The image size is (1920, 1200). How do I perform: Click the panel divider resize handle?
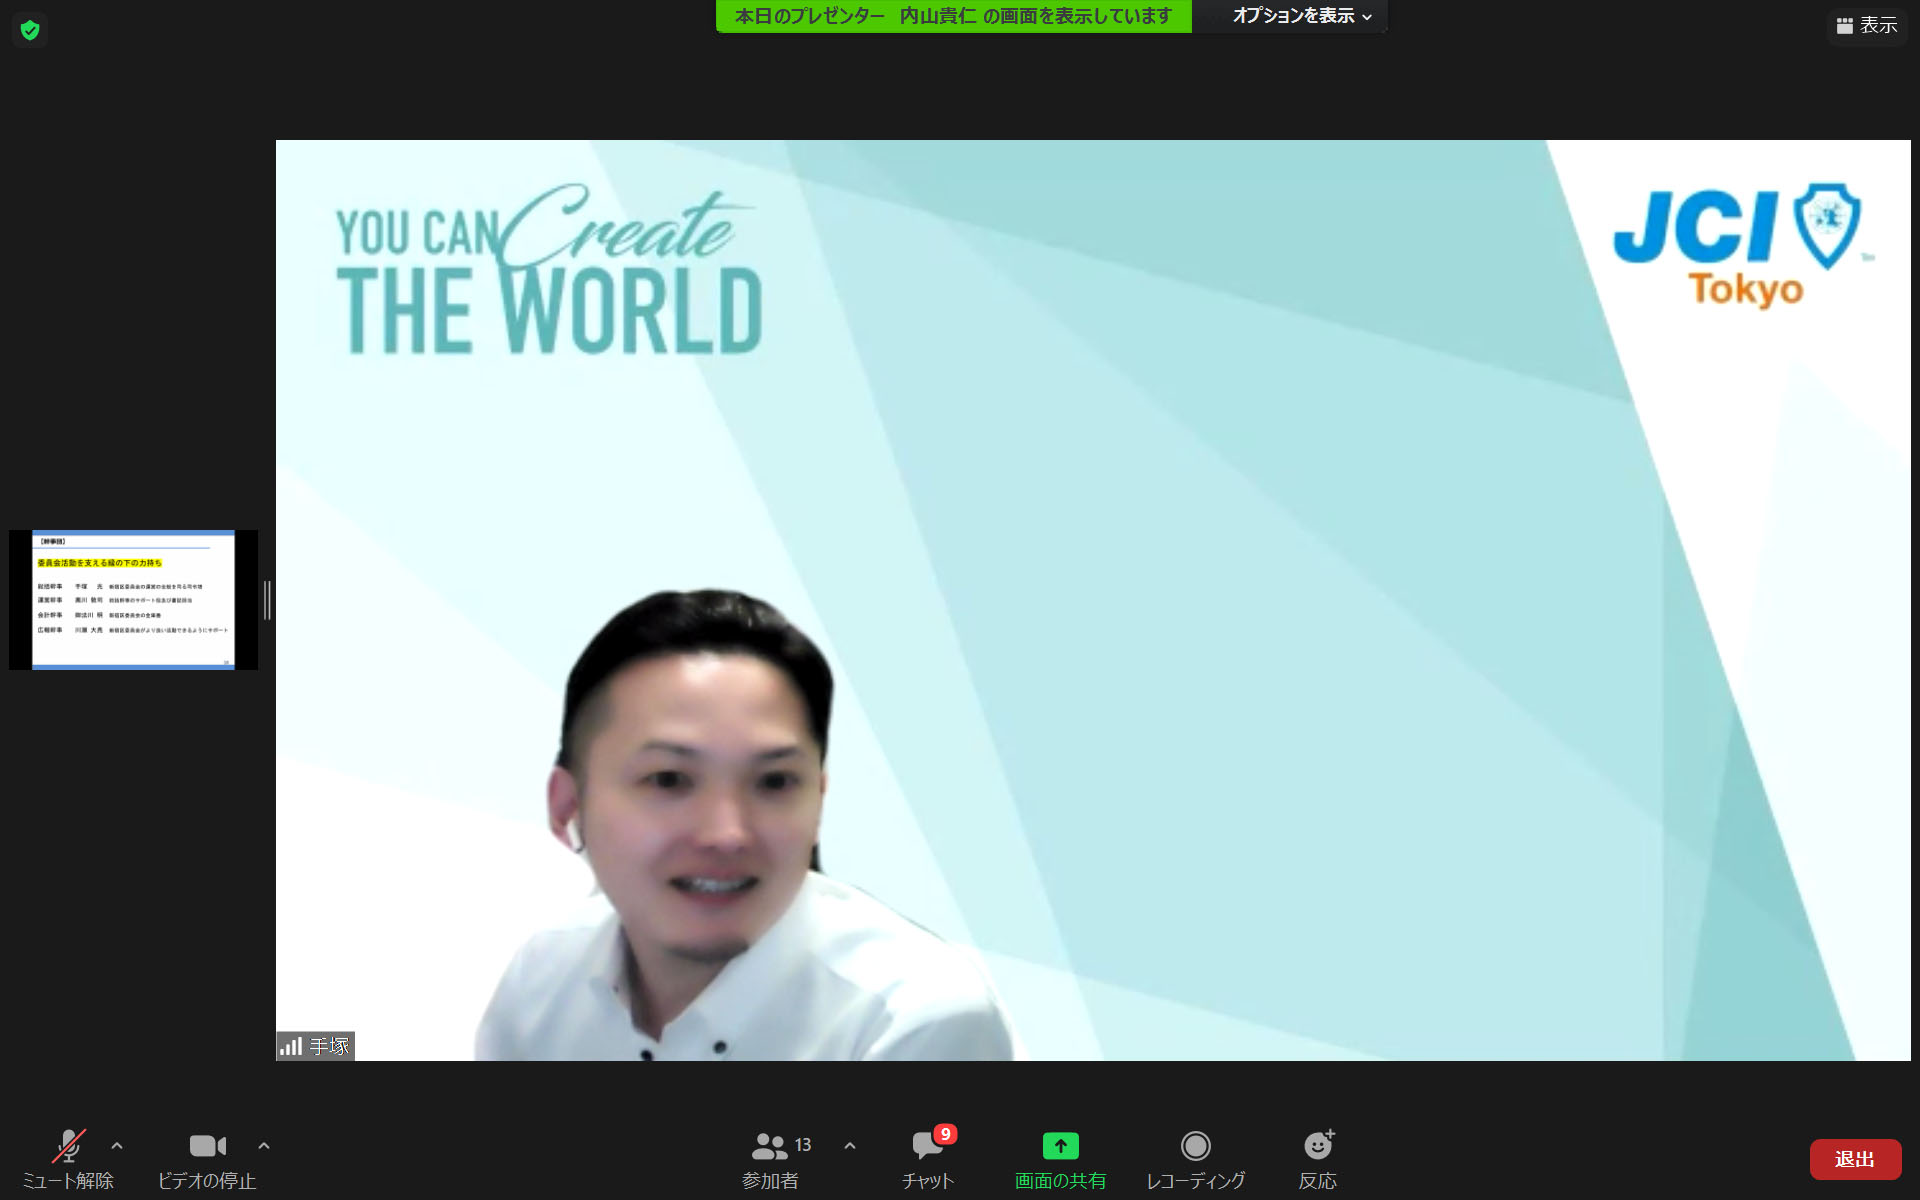coord(267,600)
